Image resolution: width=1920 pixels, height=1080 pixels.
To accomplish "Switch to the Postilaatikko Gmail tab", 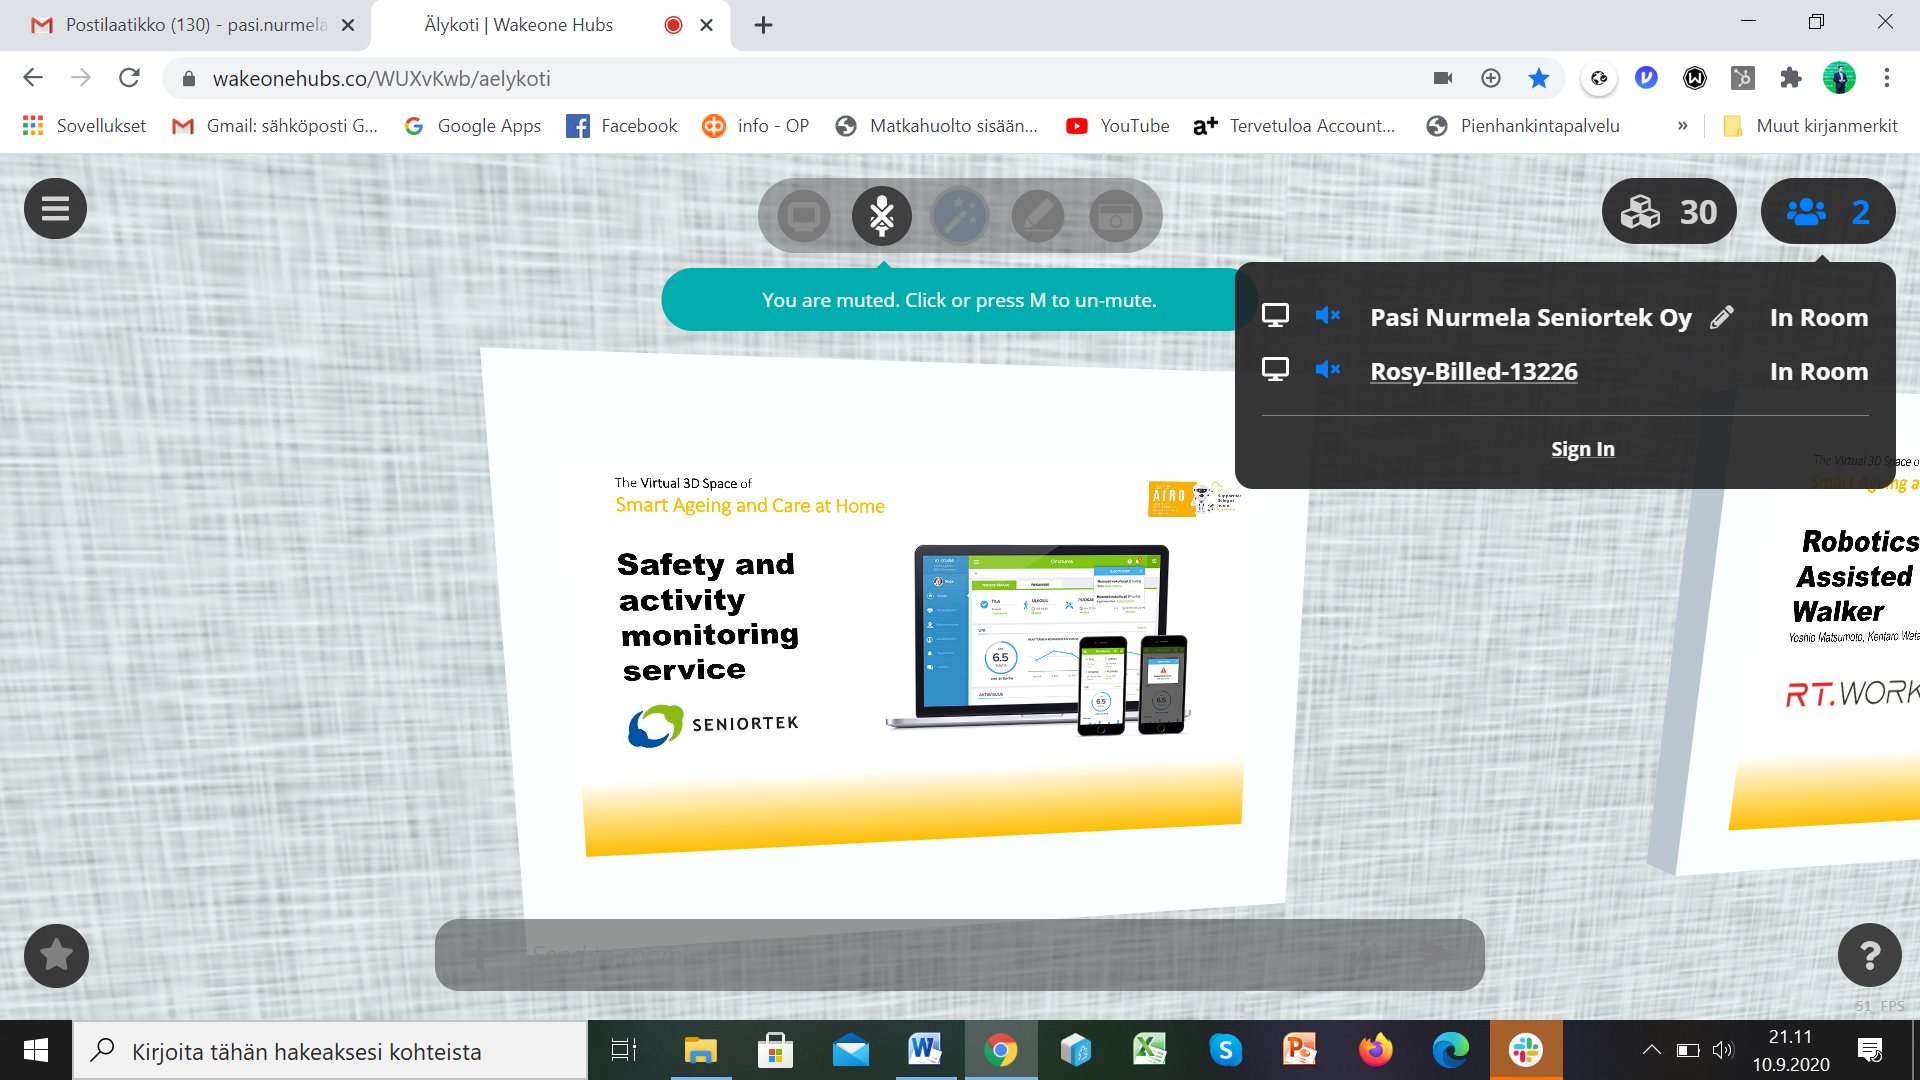I will click(x=185, y=25).
